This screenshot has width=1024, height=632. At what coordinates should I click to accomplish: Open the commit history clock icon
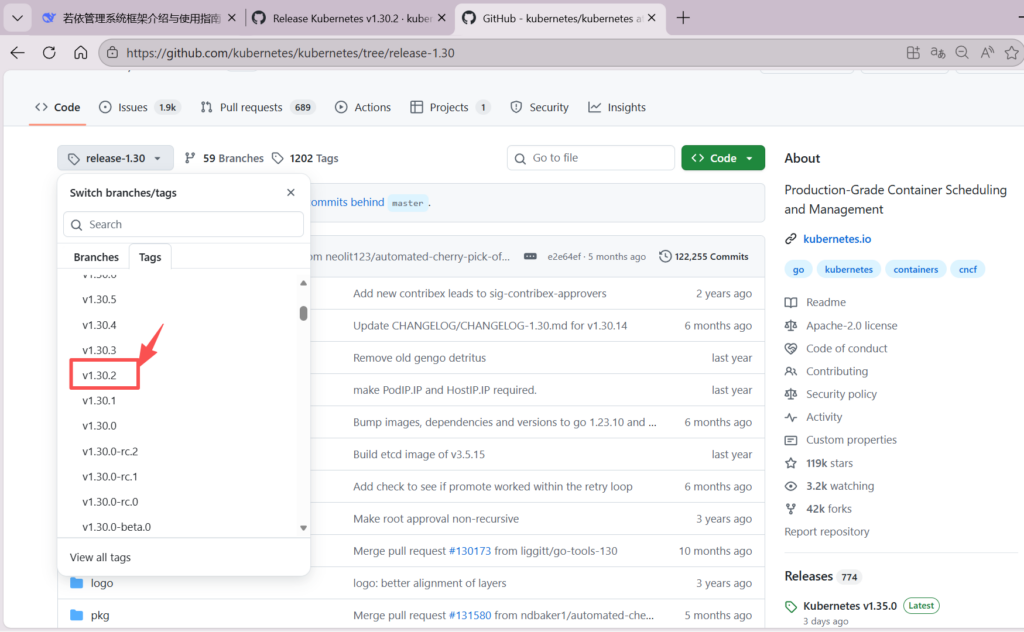666,257
